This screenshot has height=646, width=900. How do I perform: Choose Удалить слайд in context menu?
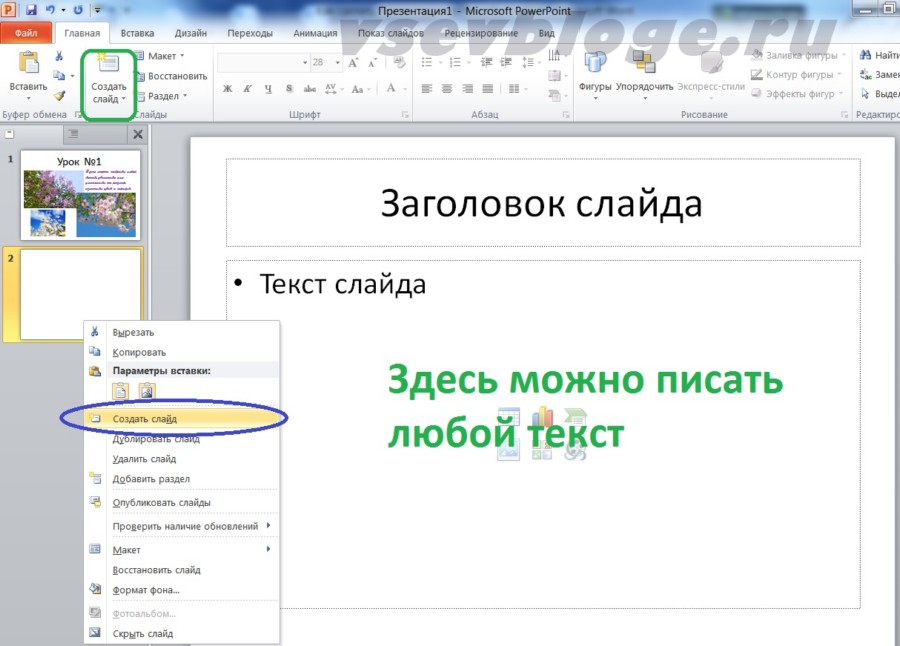pyautogui.click(x=181, y=459)
